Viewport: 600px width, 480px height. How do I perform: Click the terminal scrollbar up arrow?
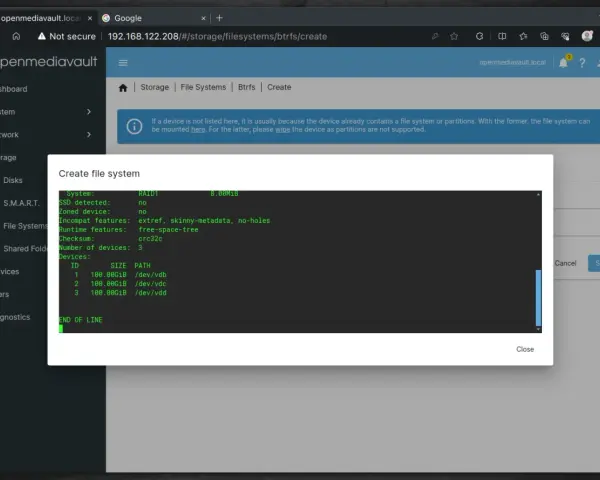(538, 194)
